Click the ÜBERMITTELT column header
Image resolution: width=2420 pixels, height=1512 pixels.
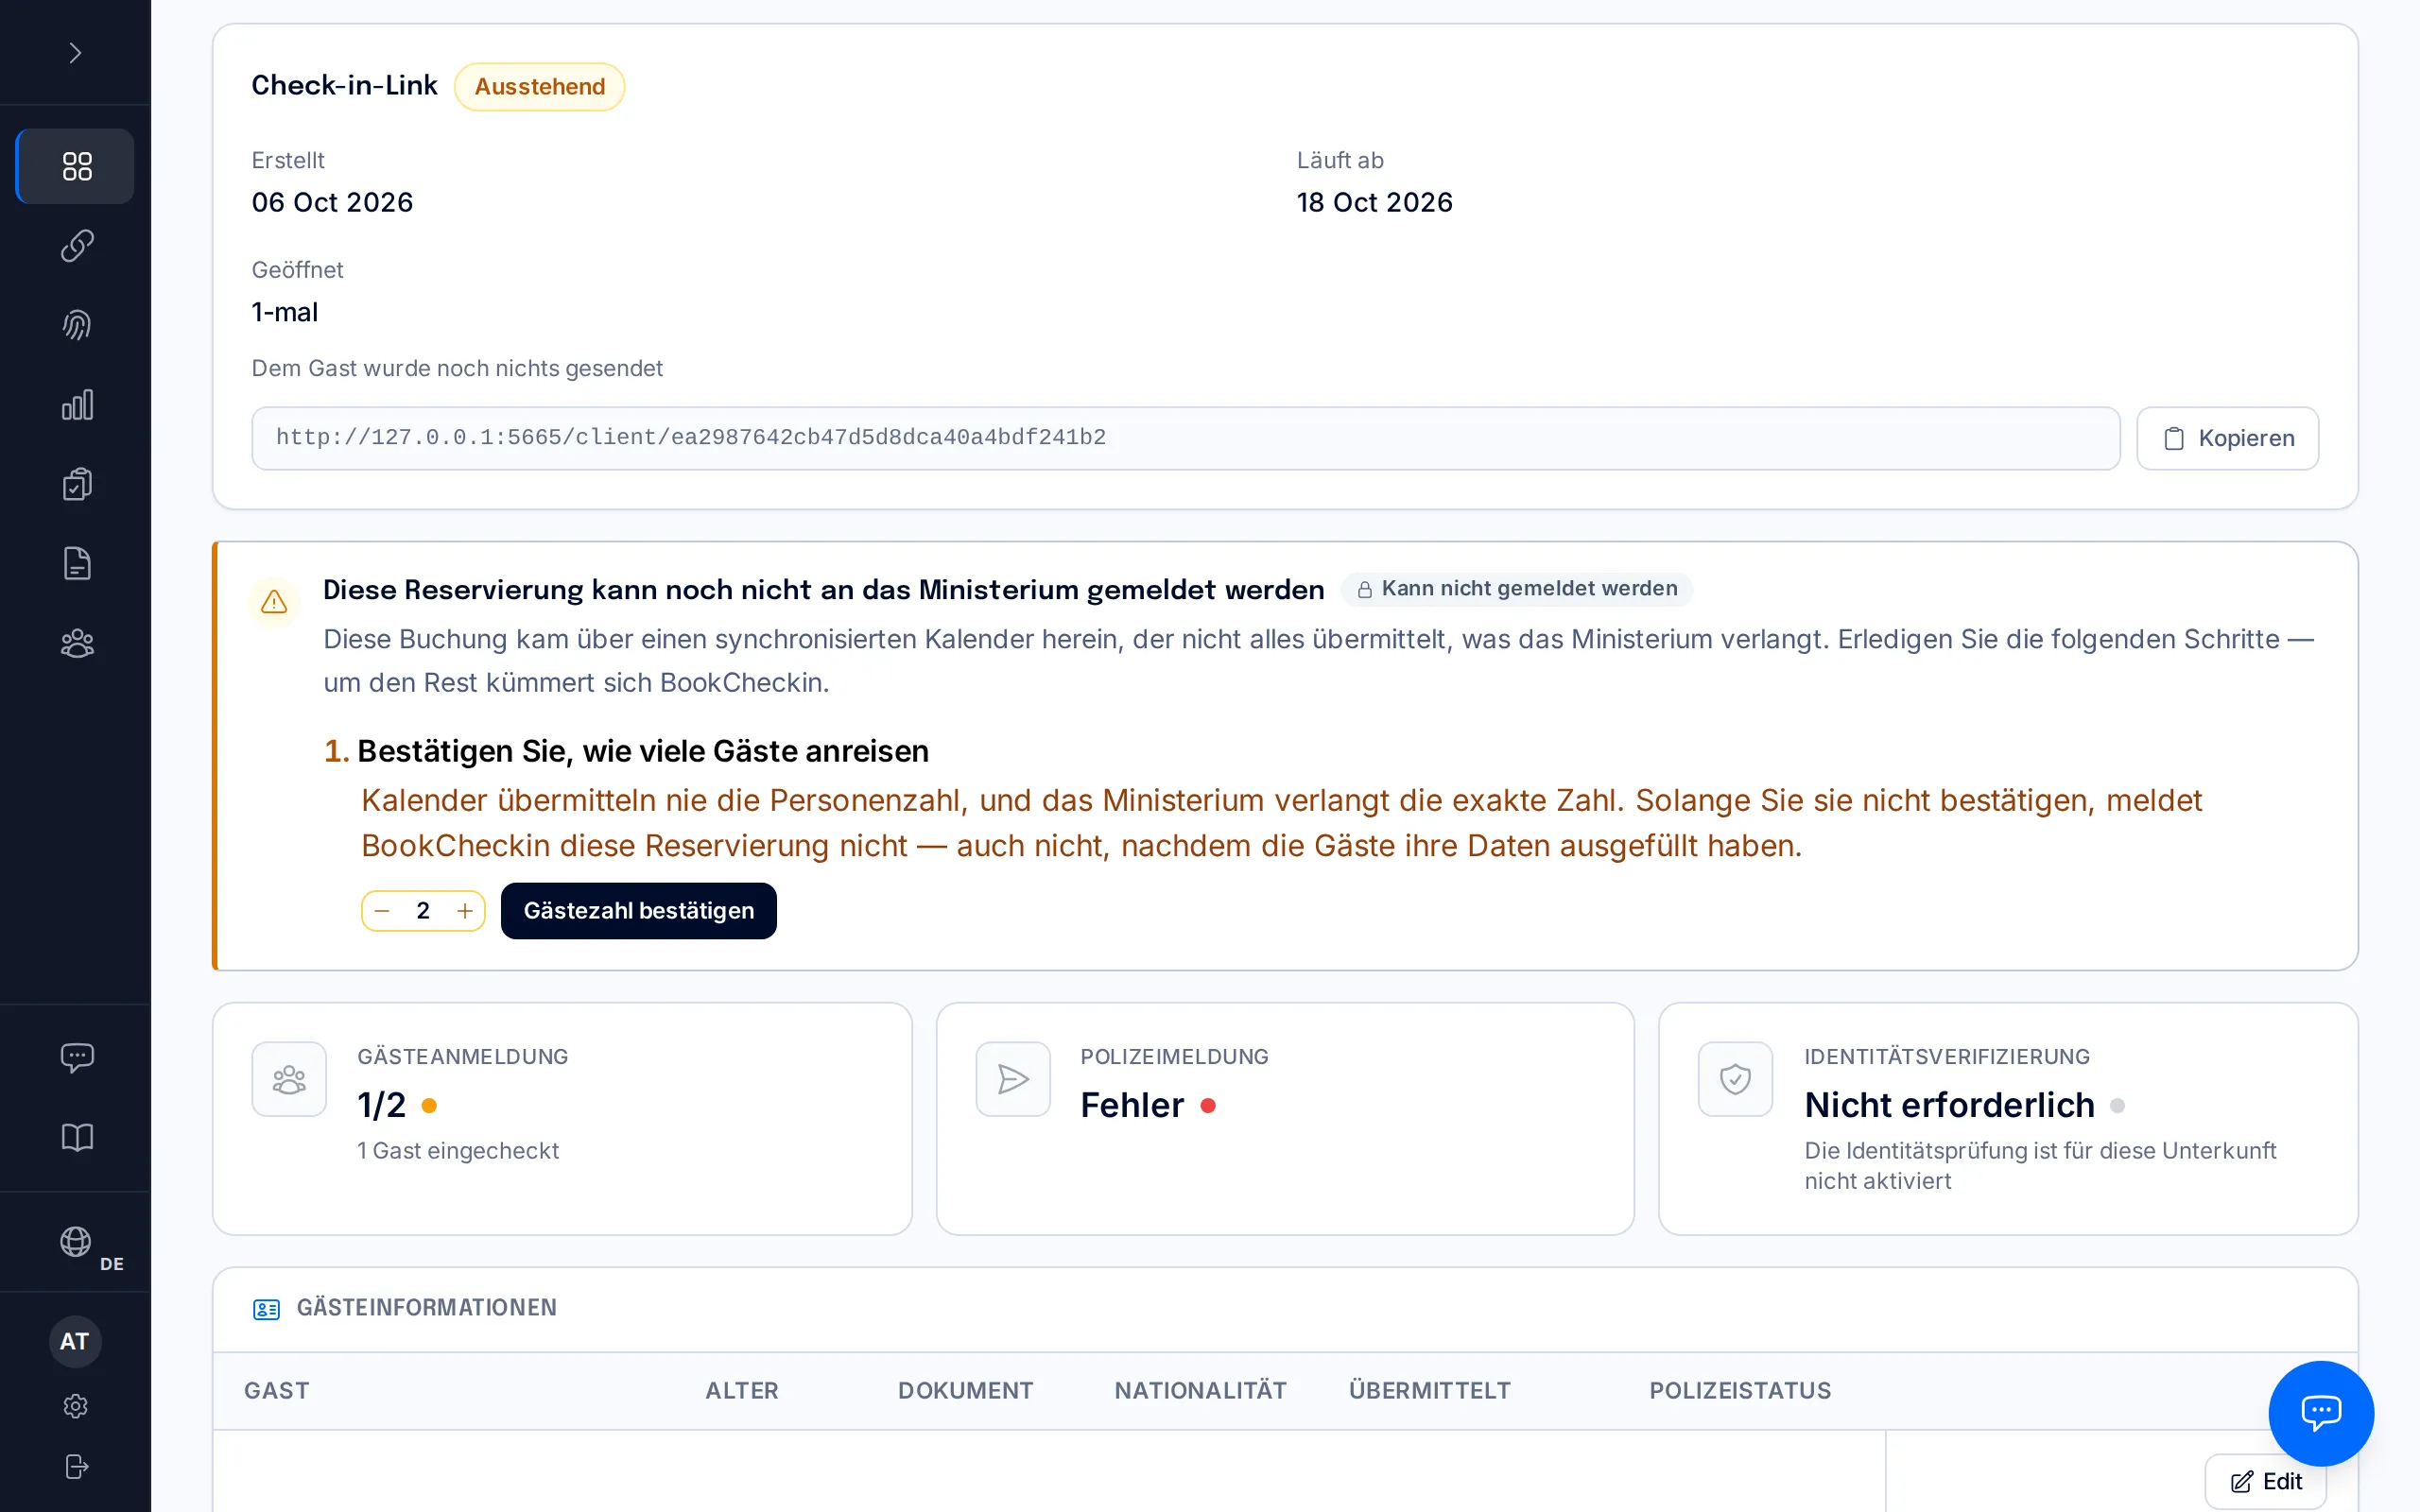pyautogui.click(x=1429, y=1391)
